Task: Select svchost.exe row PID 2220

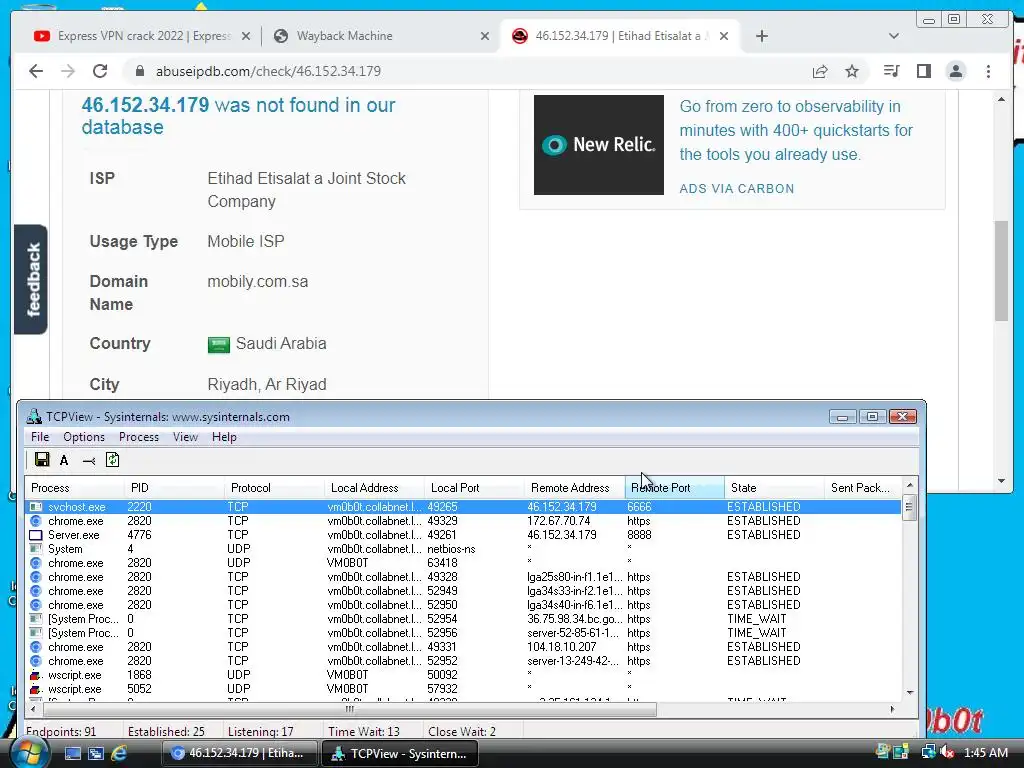Action: 463,507
